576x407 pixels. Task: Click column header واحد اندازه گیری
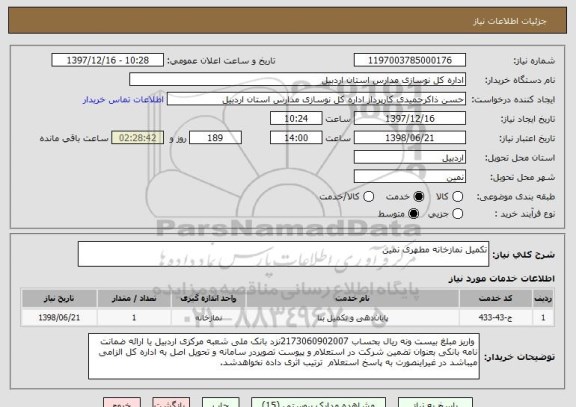(x=208, y=298)
